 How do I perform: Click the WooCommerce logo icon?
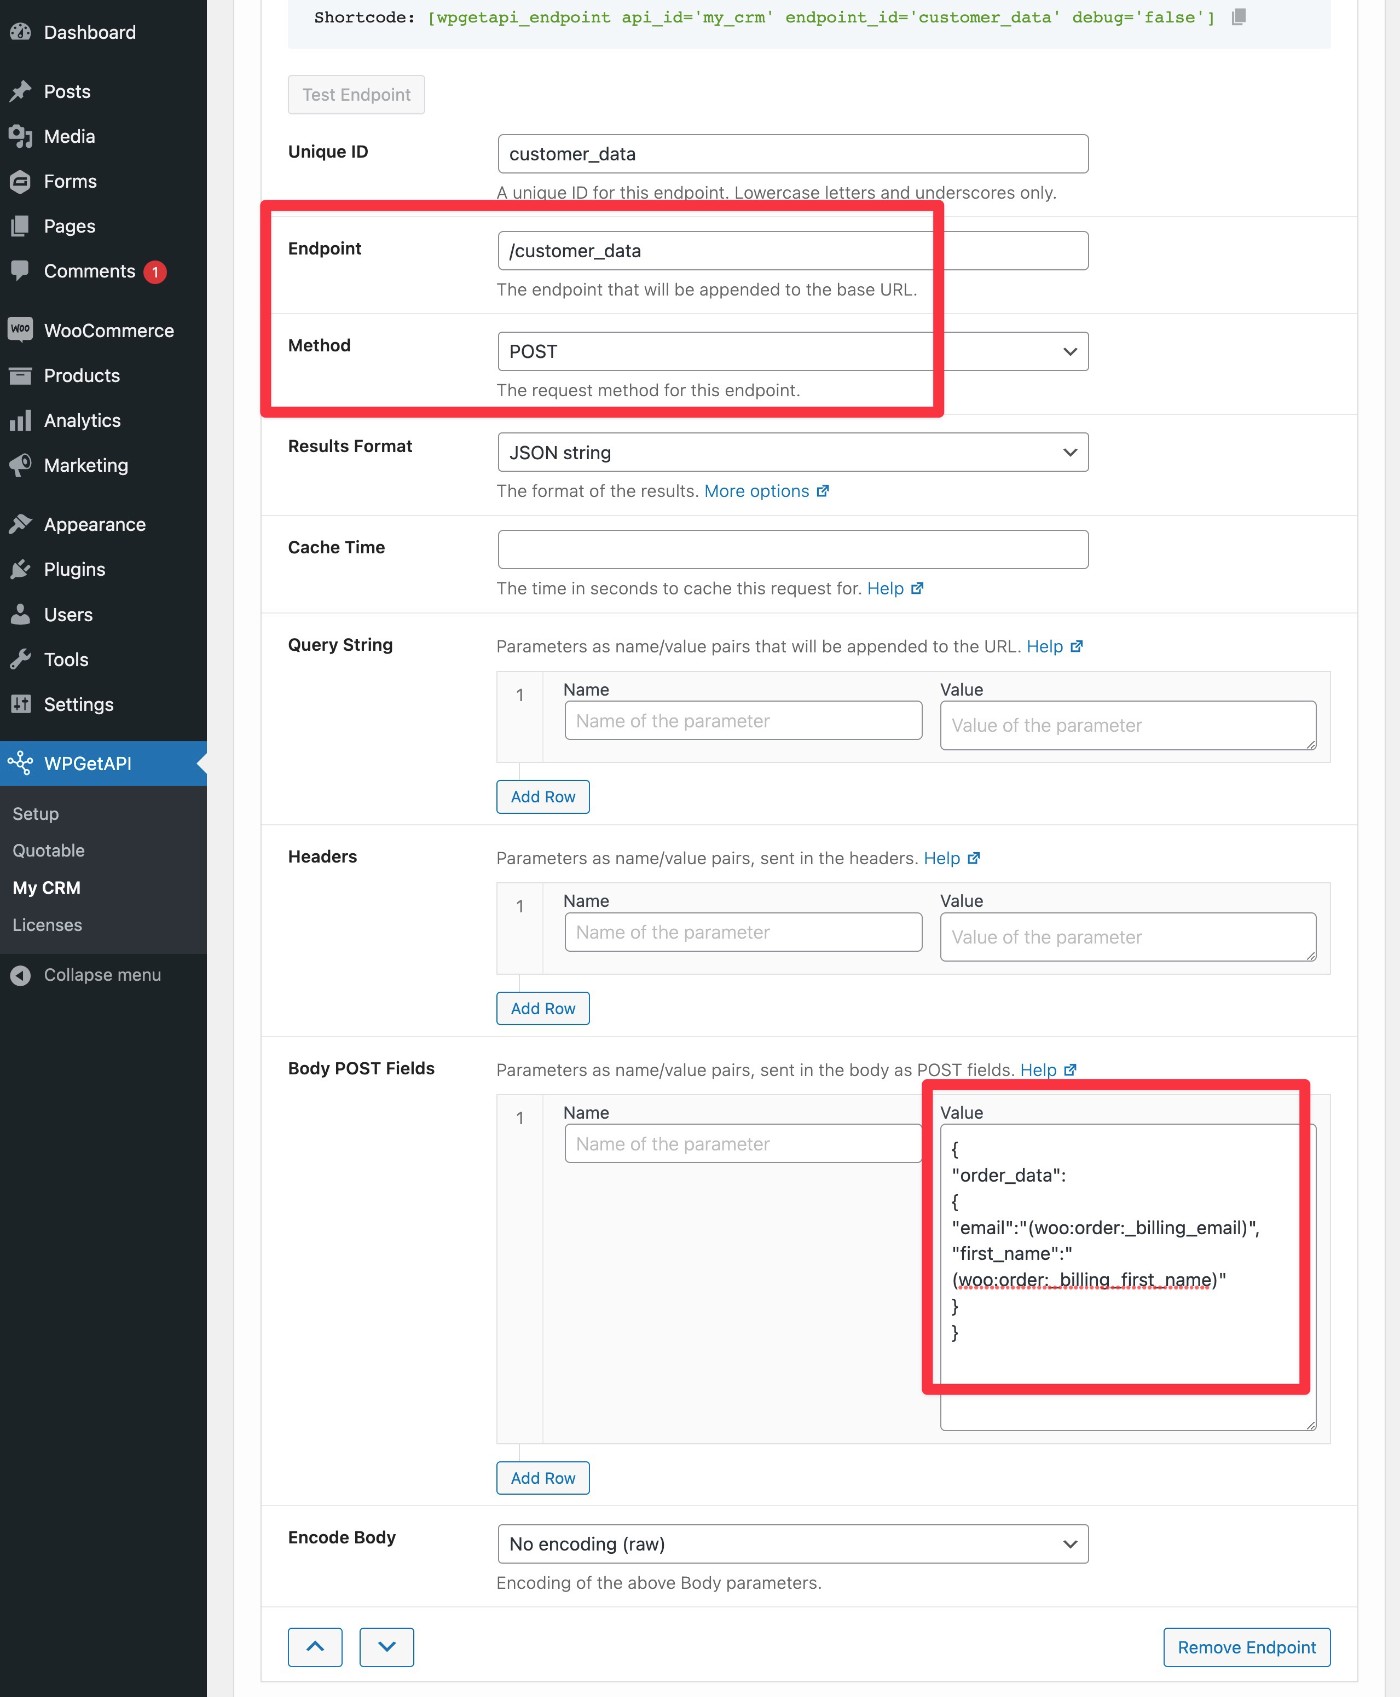pos(20,330)
